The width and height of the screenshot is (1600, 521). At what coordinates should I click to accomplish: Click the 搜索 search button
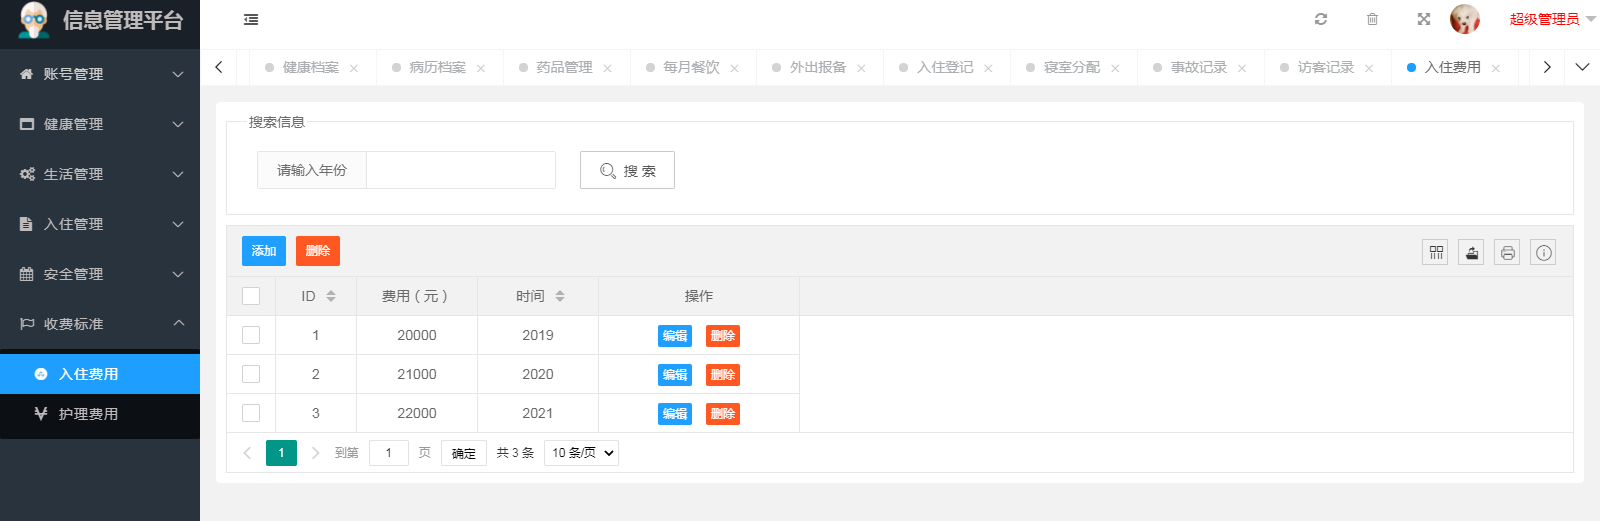[x=627, y=170]
